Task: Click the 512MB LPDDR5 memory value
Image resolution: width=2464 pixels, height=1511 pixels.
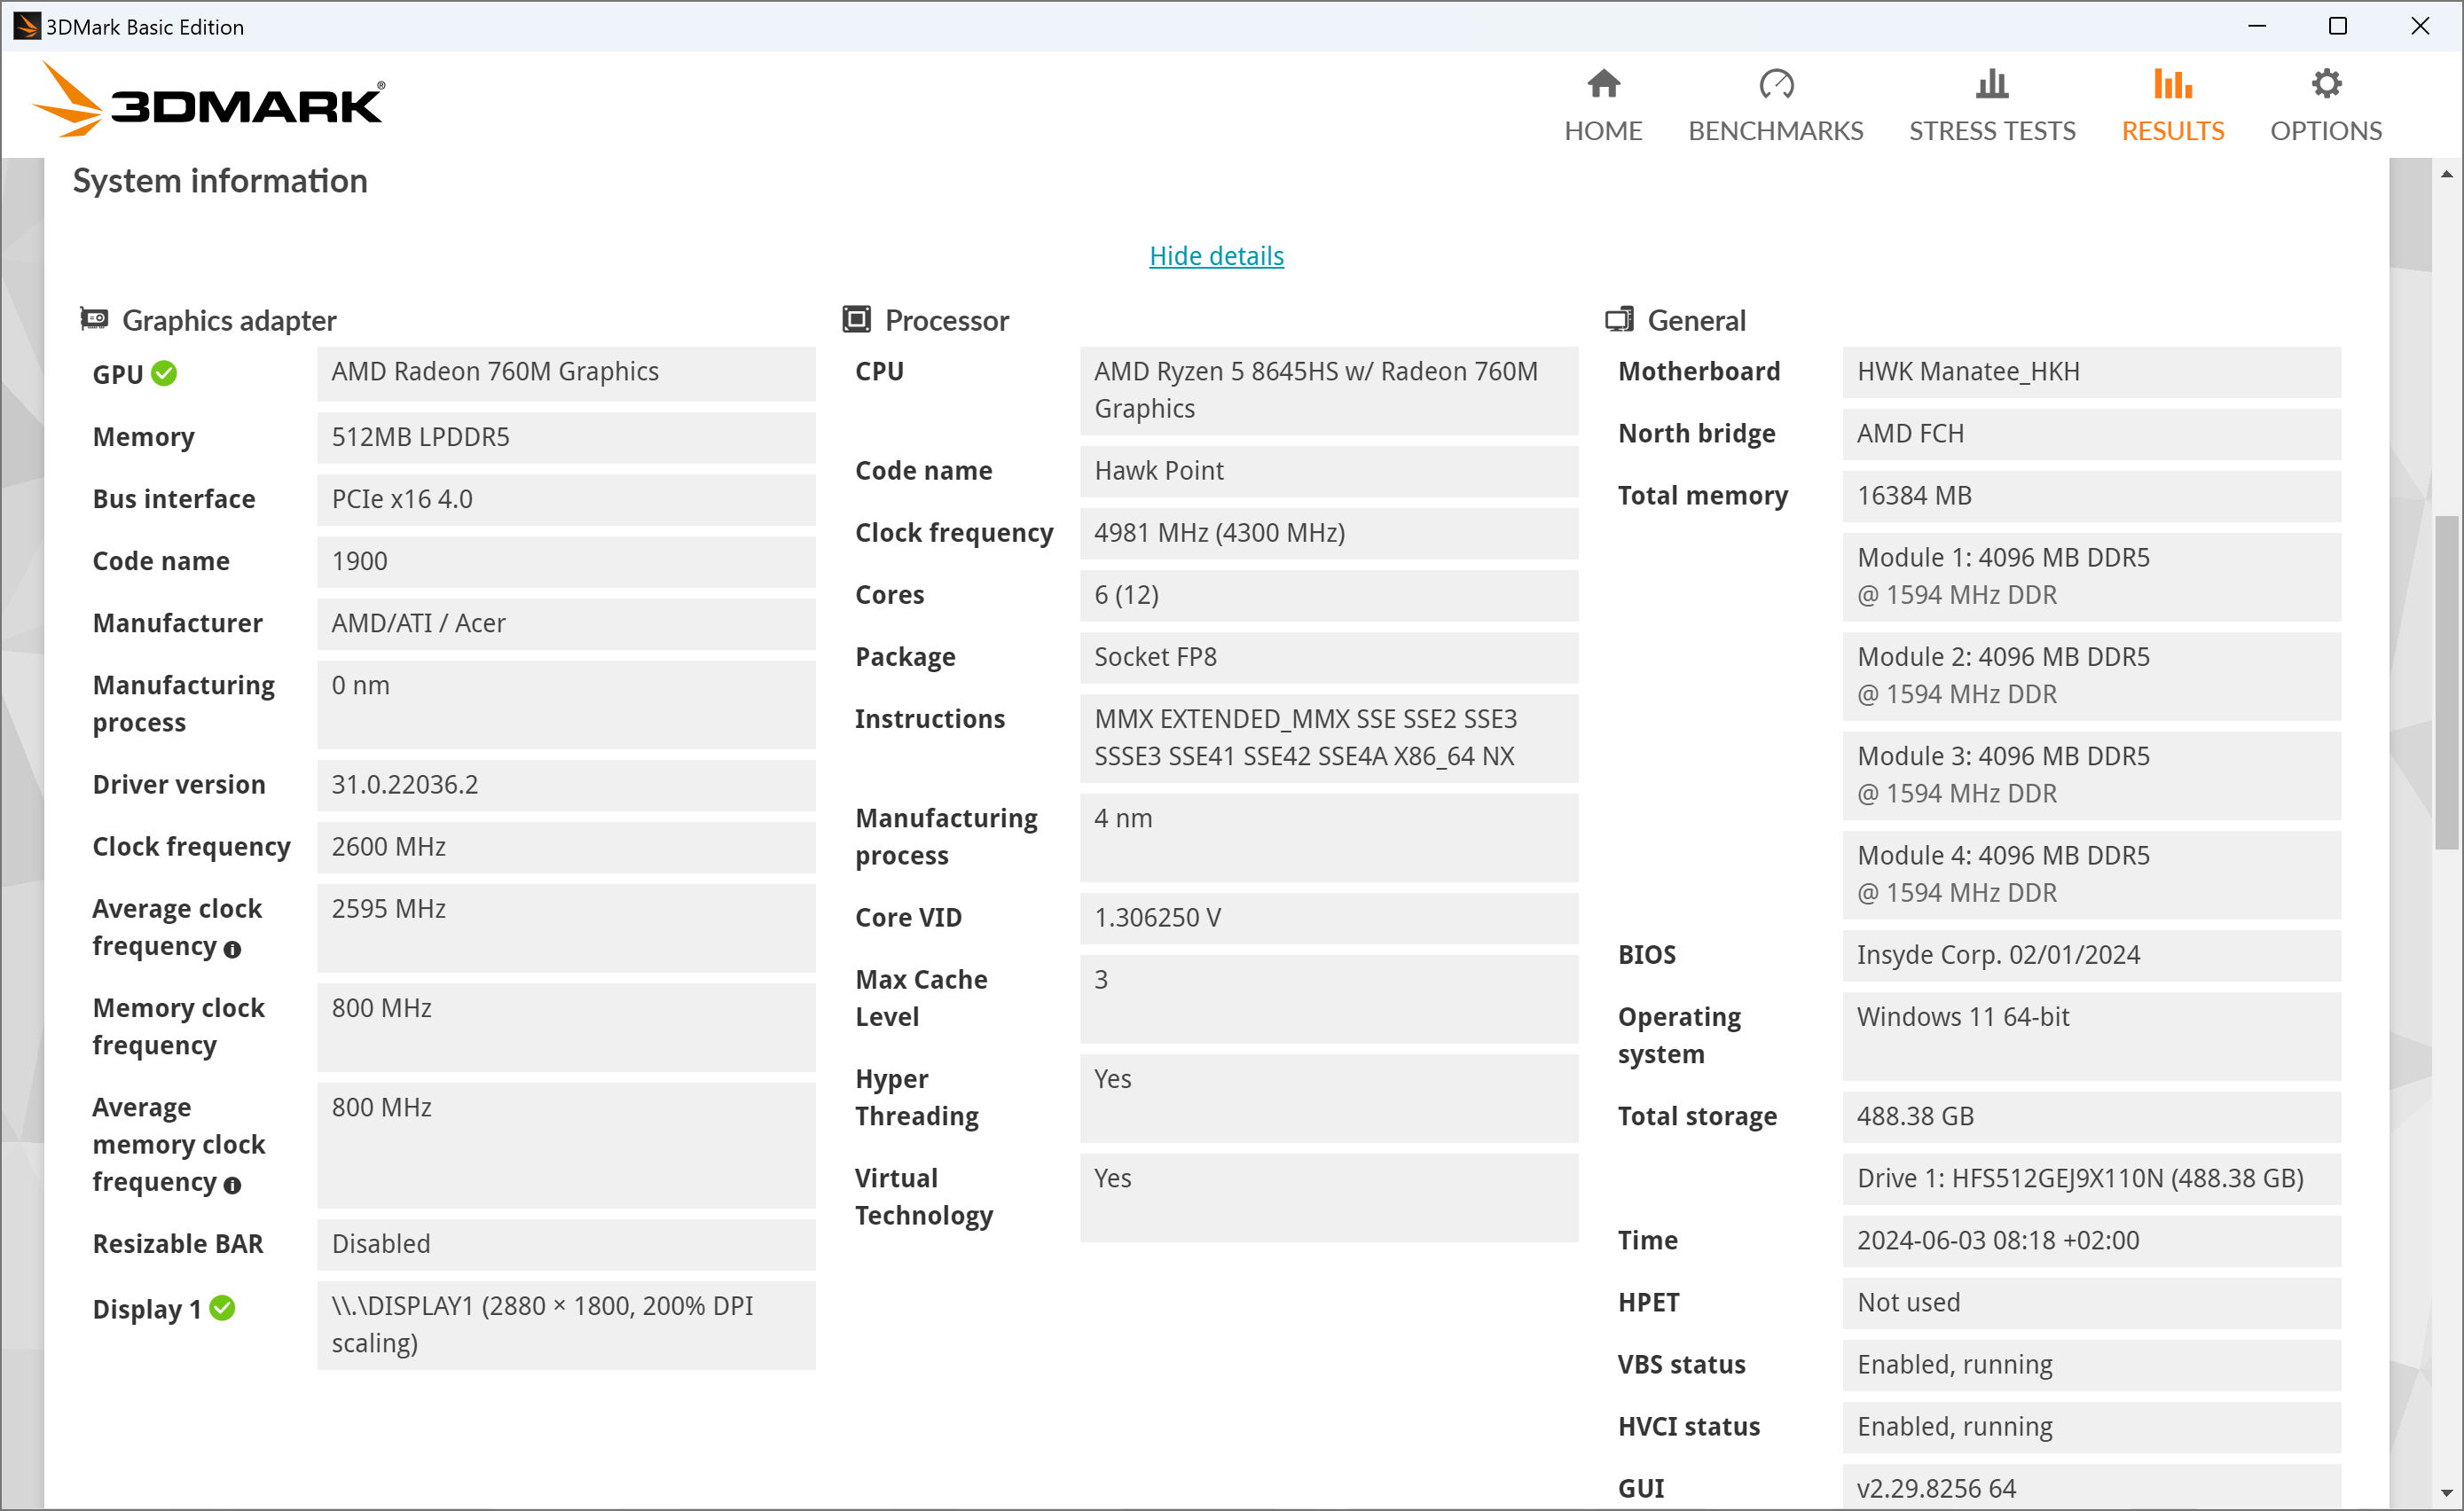Action: pos(566,437)
